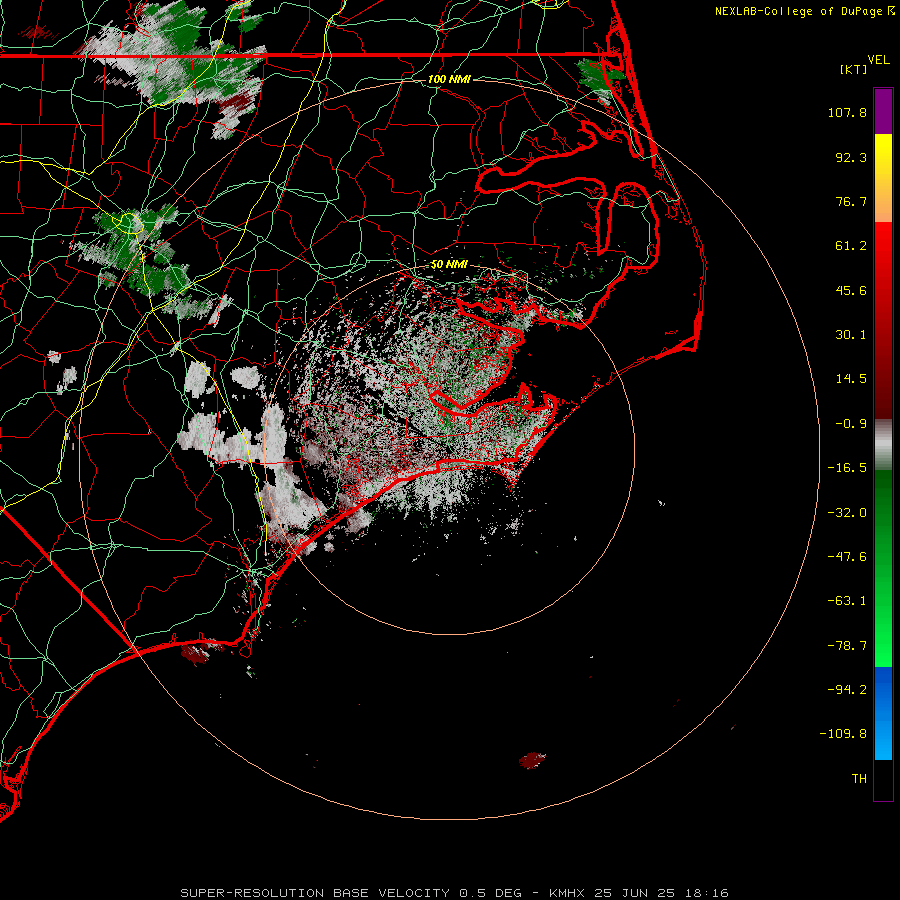Click the -63.1 velocity scale value
This screenshot has height=900, width=900.
(847, 601)
